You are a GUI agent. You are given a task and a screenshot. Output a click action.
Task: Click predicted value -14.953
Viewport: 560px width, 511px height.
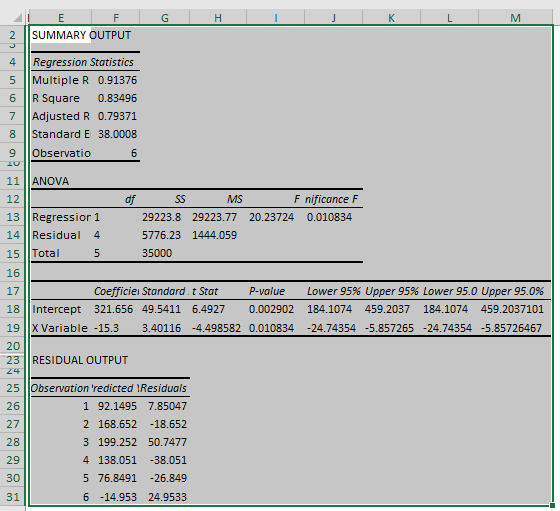(x=118, y=497)
